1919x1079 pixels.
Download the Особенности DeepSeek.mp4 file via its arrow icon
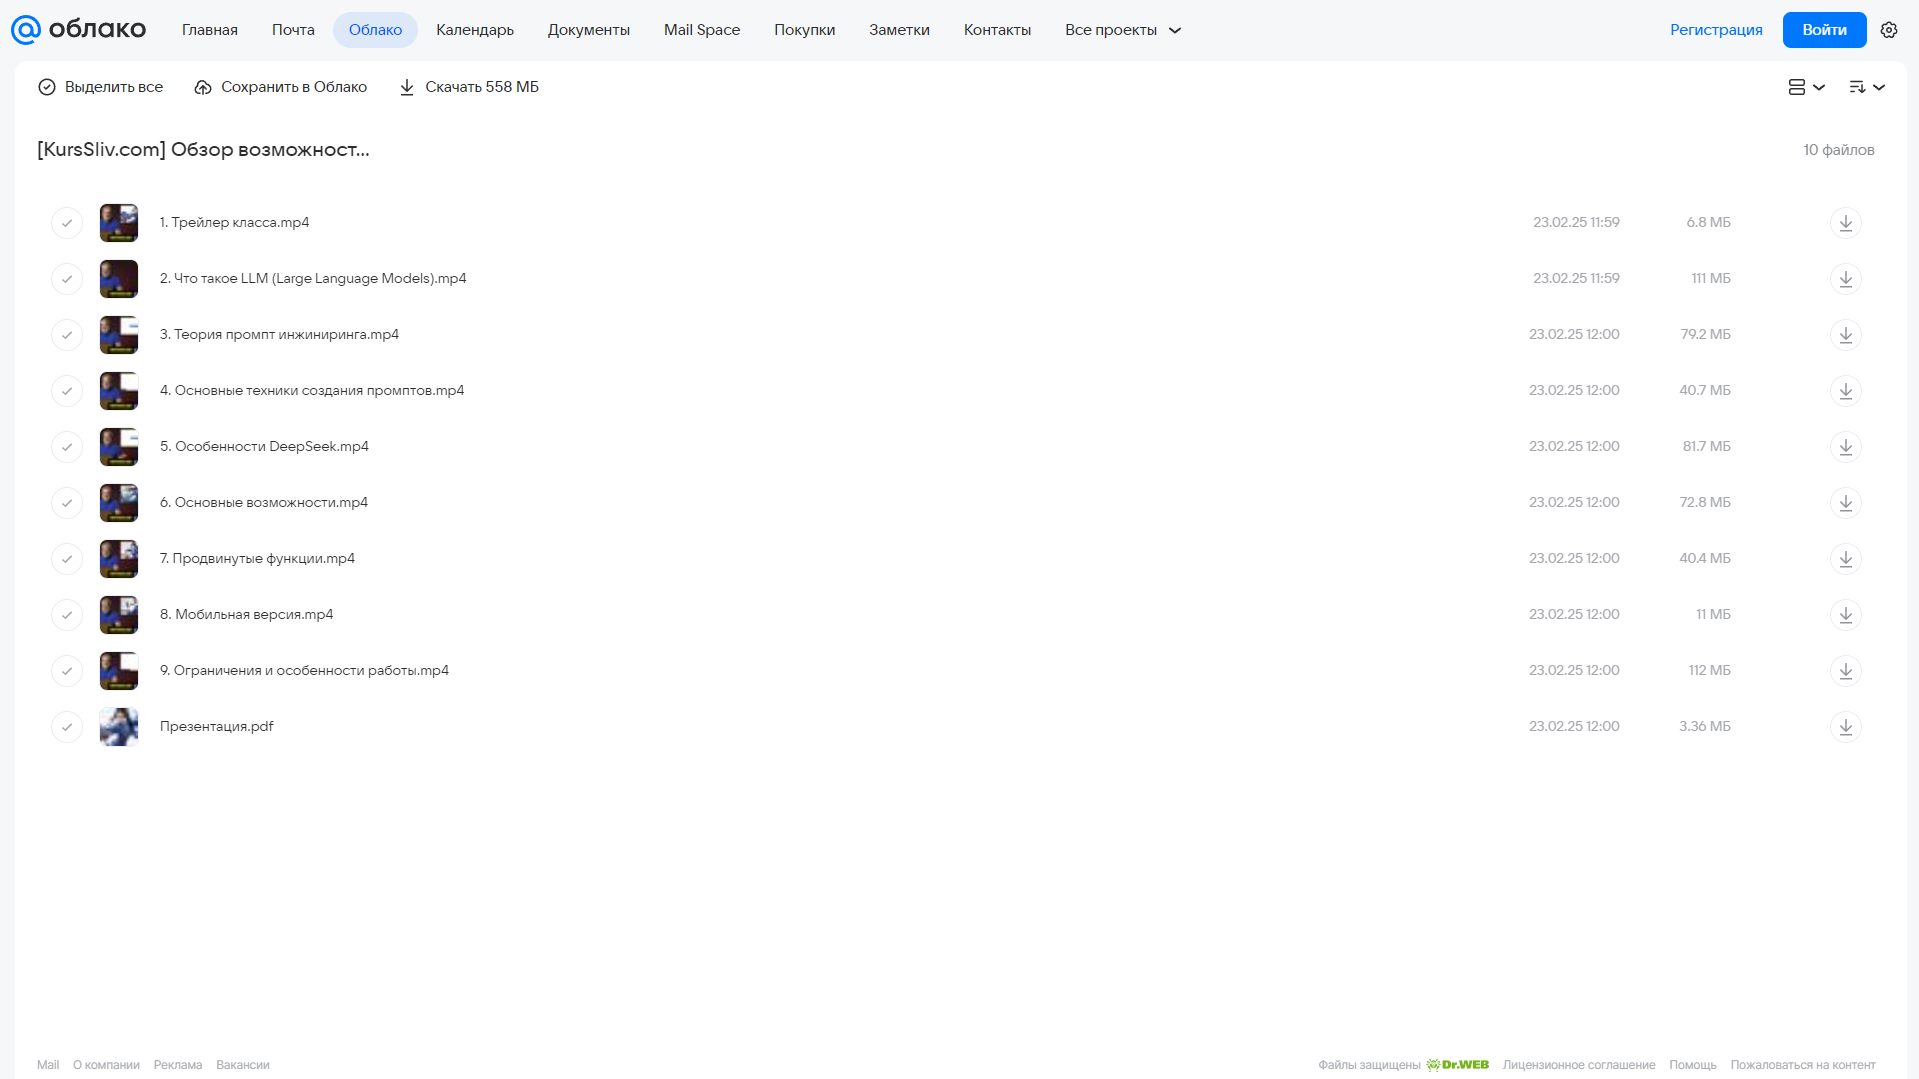(x=1845, y=447)
